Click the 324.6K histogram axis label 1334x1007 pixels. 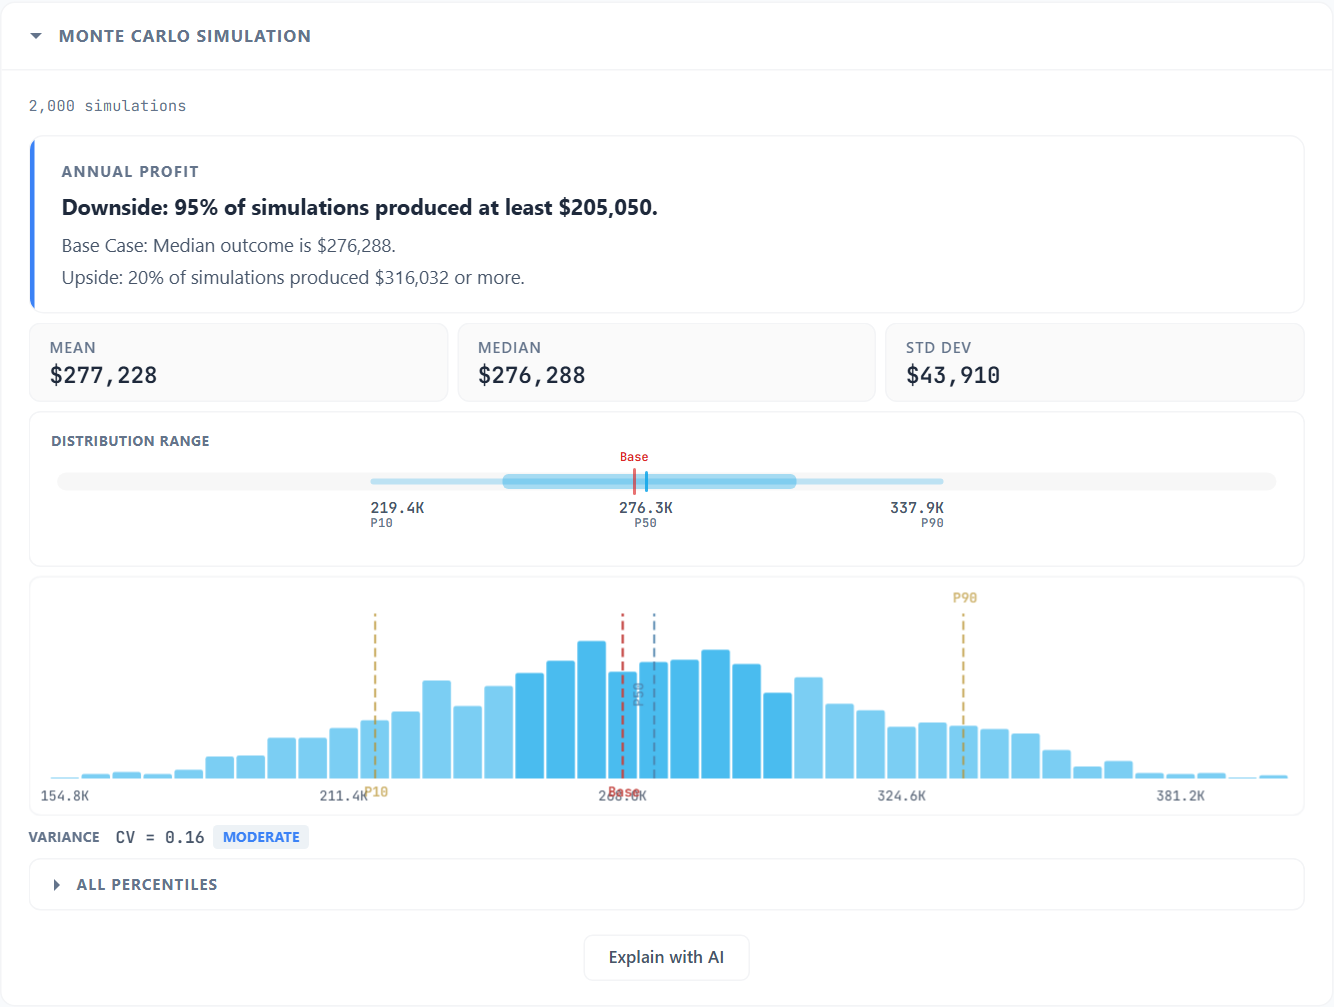click(902, 796)
